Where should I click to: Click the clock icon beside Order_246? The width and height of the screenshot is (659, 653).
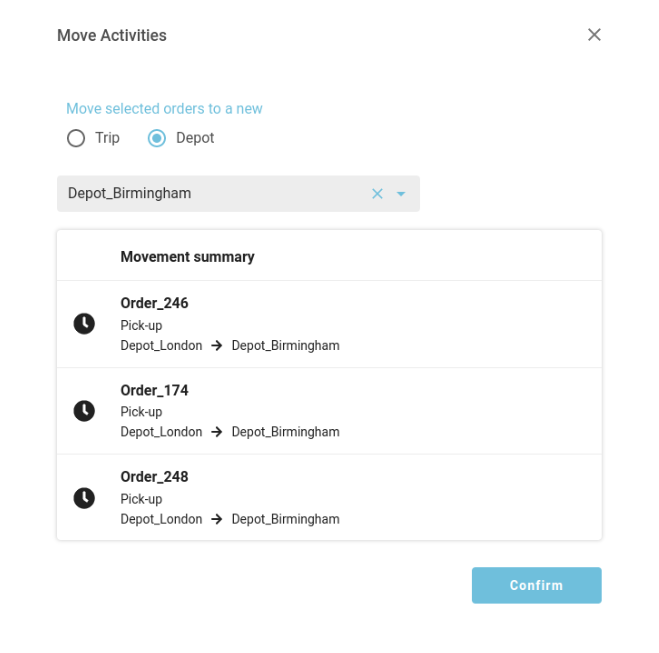[84, 324]
